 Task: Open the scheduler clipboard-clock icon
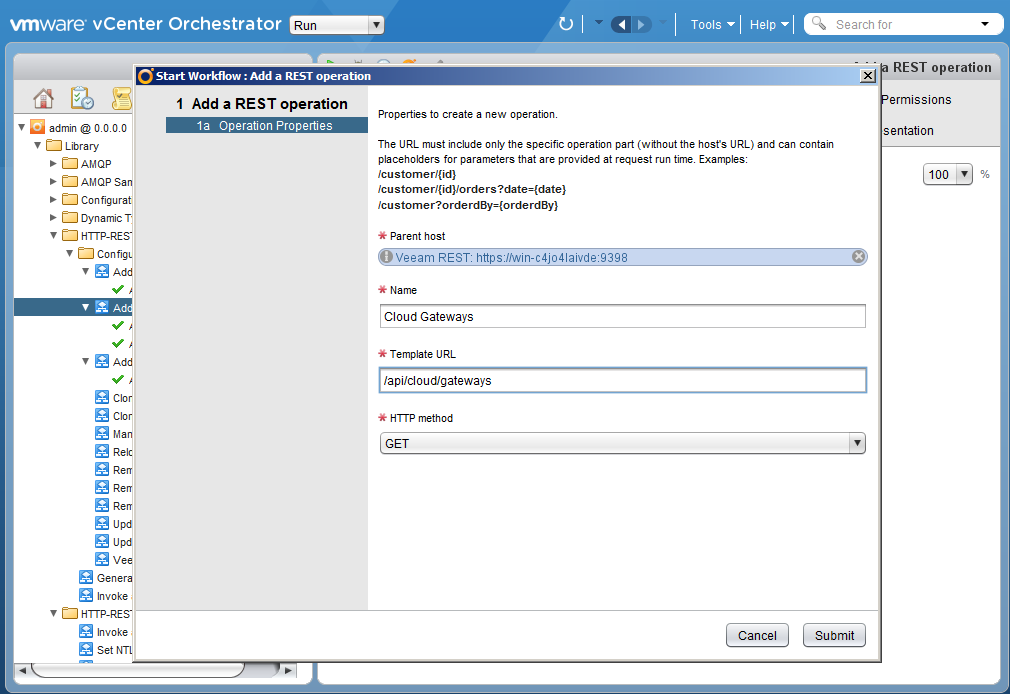tap(82, 99)
